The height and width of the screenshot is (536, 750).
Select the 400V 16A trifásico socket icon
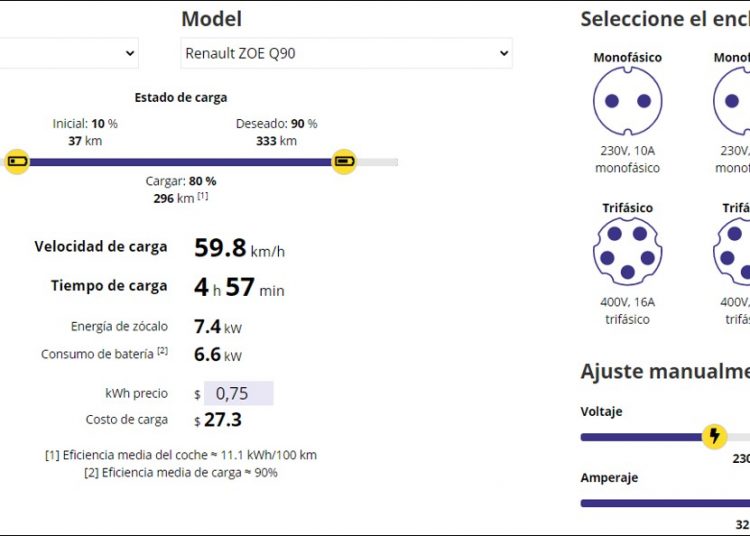pyautogui.click(x=627, y=253)
